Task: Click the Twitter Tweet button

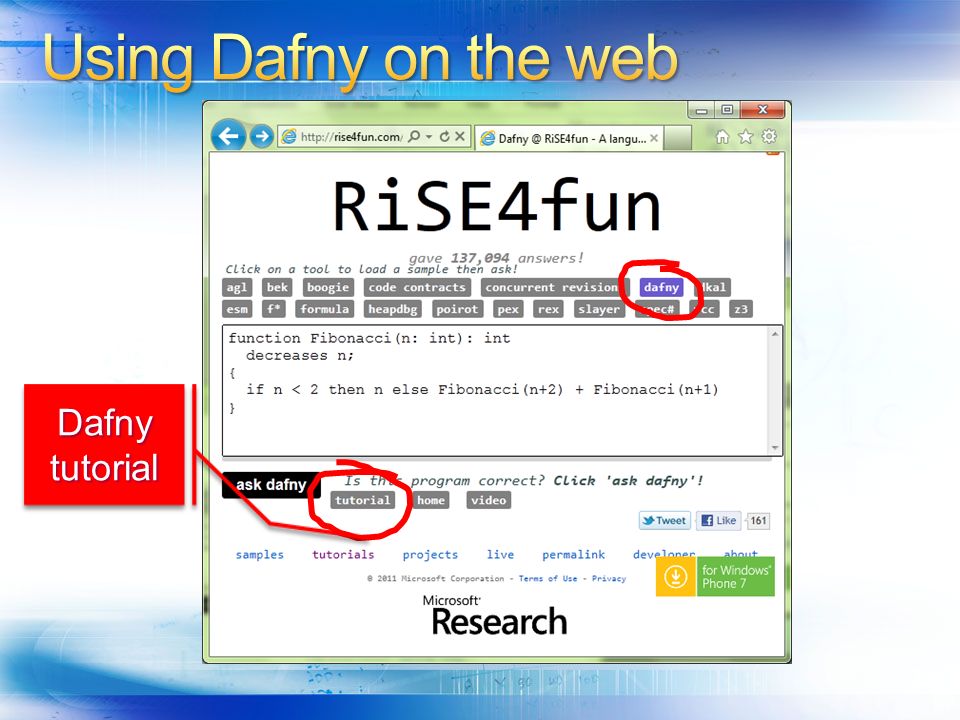Action: pyautogui.click(x=664, y=520)
